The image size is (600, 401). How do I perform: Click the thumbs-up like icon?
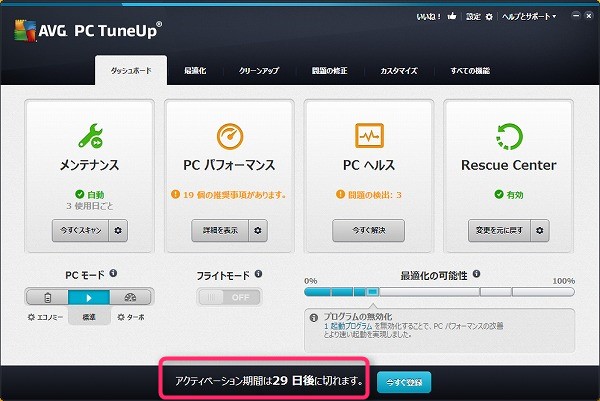tap(452, 16)
